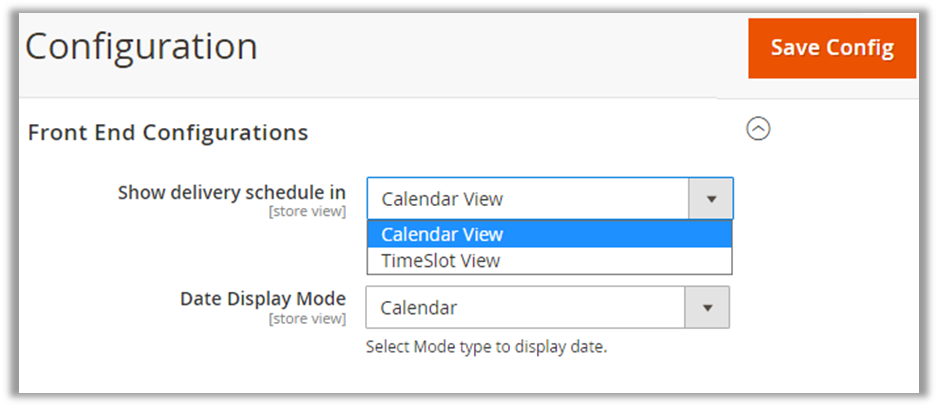Click store view scope under Show delivery schedule
The width and height of the screenshot is (939, 407).
pyautogui.click(x=308, y=212)
